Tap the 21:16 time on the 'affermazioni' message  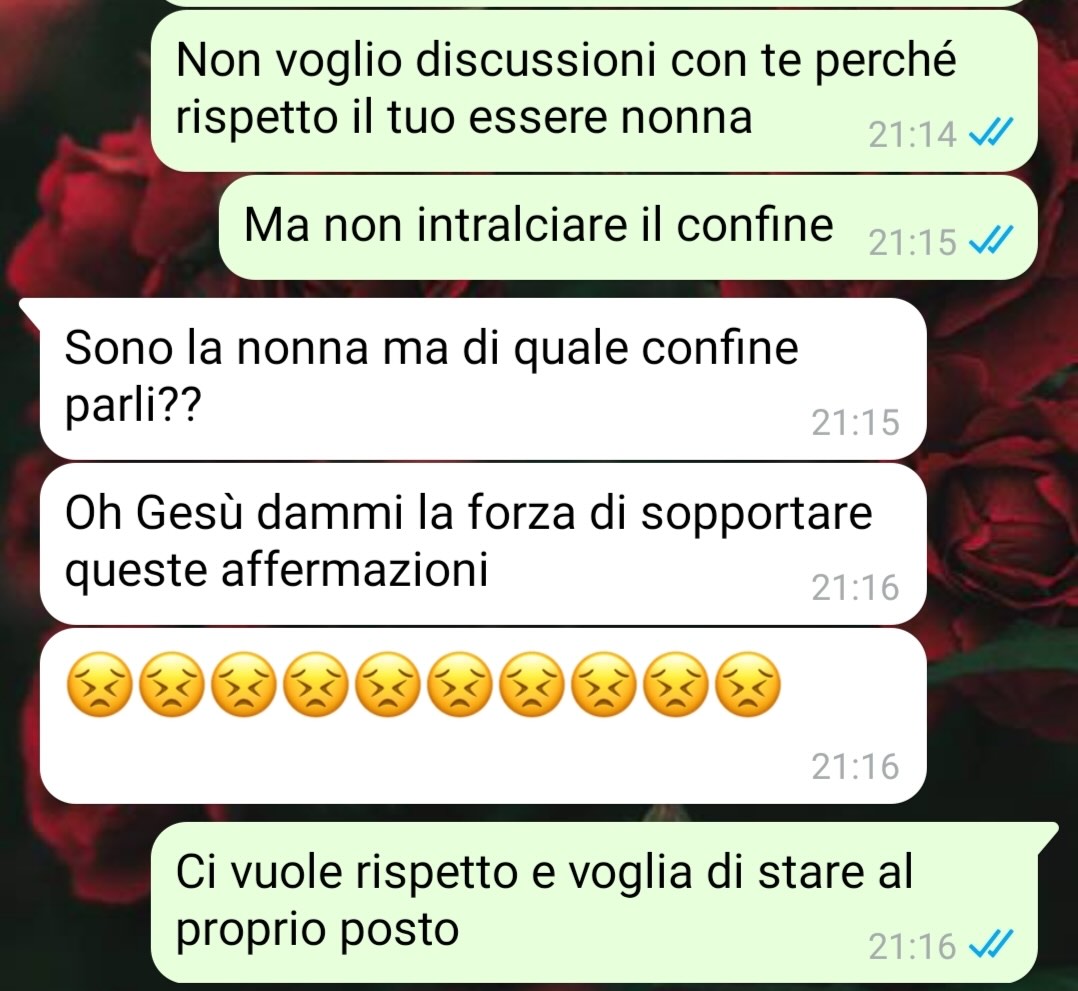tap(855, 587)
